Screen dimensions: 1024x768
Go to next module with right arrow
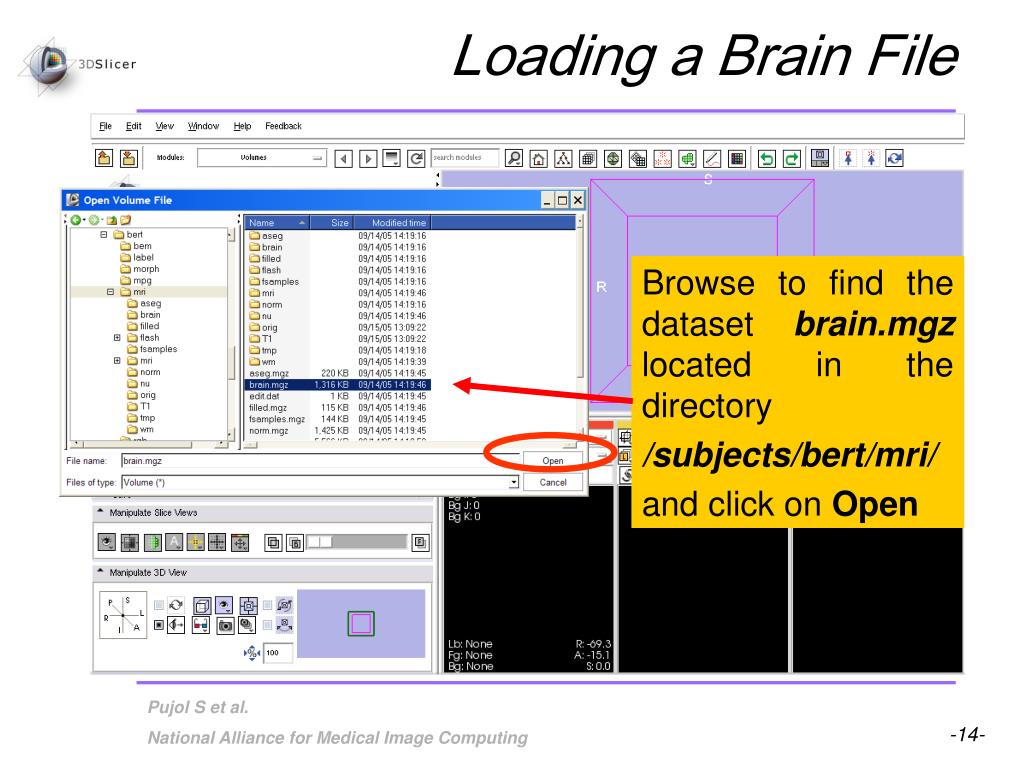pyautogui.click(x=368, y=159)
